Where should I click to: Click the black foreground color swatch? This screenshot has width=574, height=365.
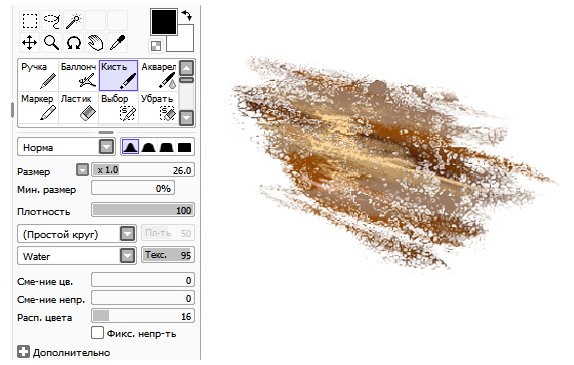click(x=164, y=22)
